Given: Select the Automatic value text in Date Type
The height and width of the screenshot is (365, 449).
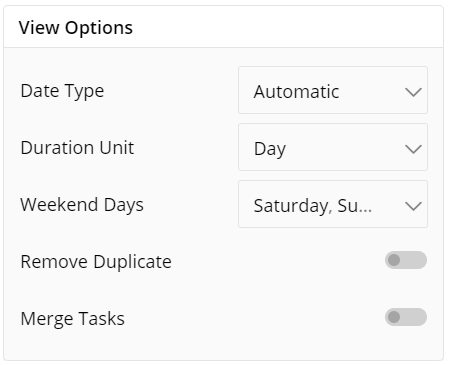Looking at the screenshot, I should pyautogui.click(x=296, y=92).
